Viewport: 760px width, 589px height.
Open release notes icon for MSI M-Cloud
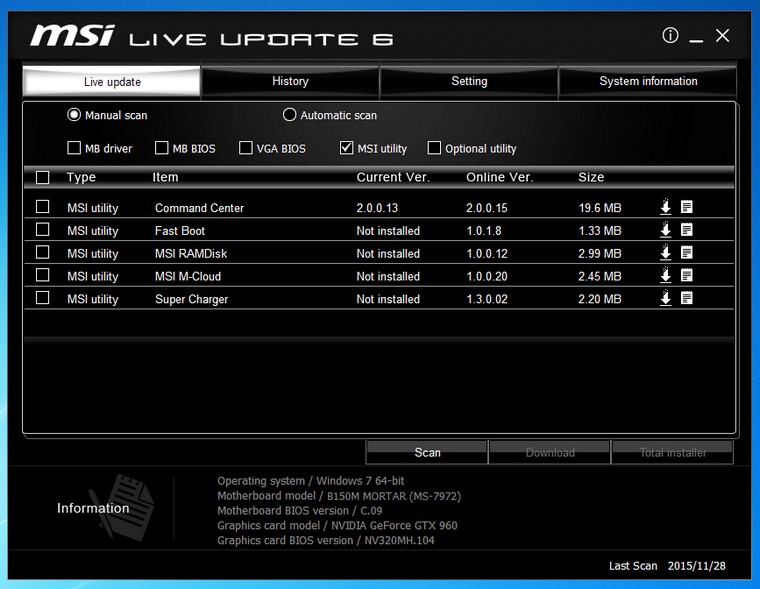[x=686, y=275]
